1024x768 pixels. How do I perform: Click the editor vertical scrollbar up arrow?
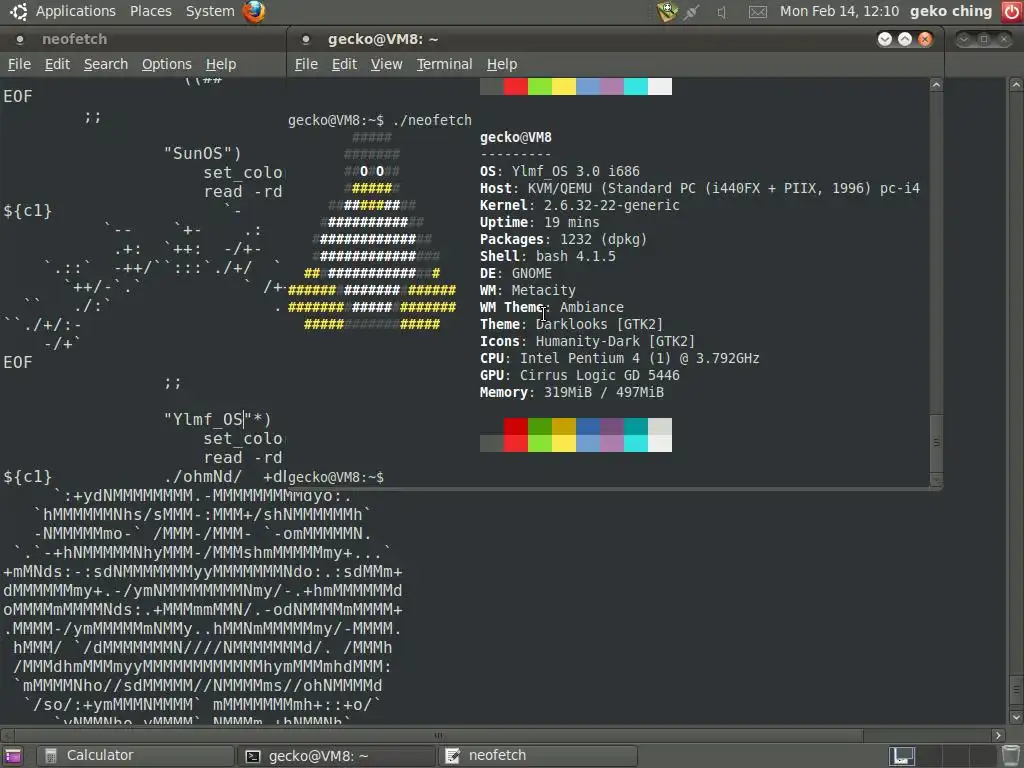(1016, 85)
